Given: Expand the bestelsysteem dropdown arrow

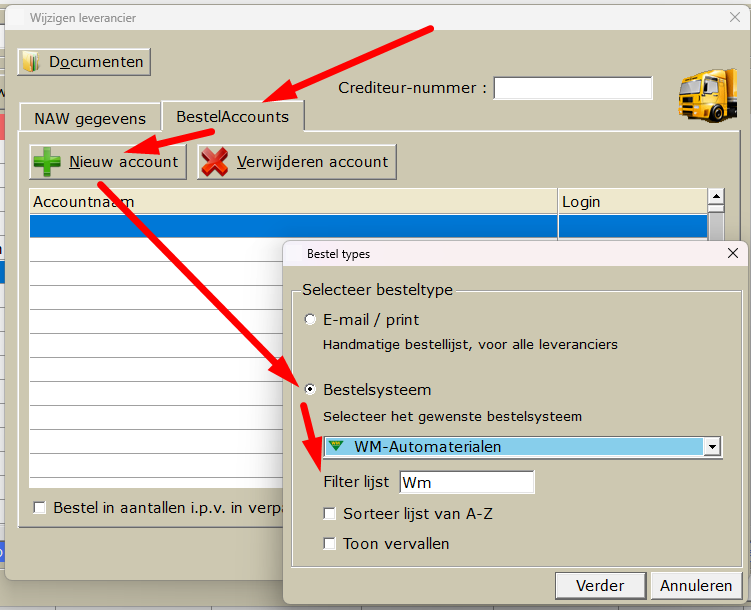Looking at the screenshot, I should click(712, 447).
